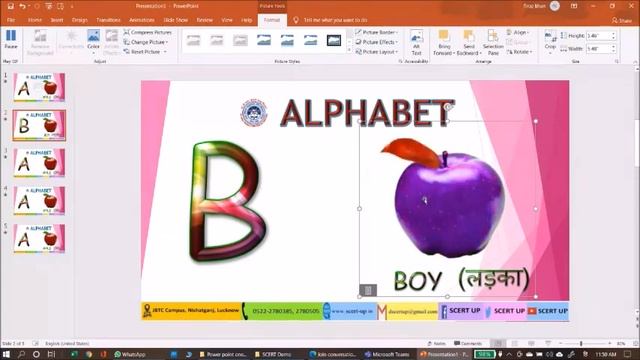This screenshot has height=360, width=640.
Task: Click the Alt Text icon
Action: pos(416,42)
